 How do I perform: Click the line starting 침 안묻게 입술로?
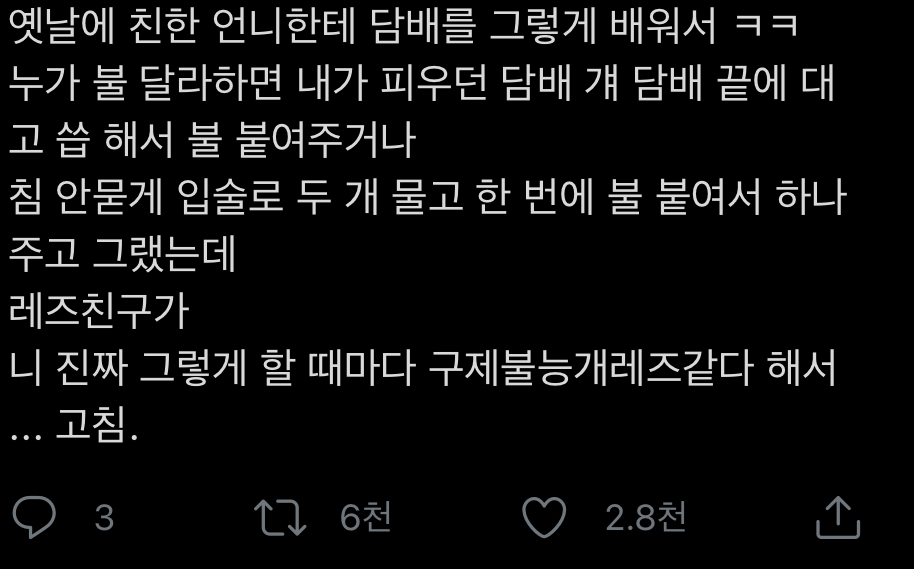click(427, 198)
